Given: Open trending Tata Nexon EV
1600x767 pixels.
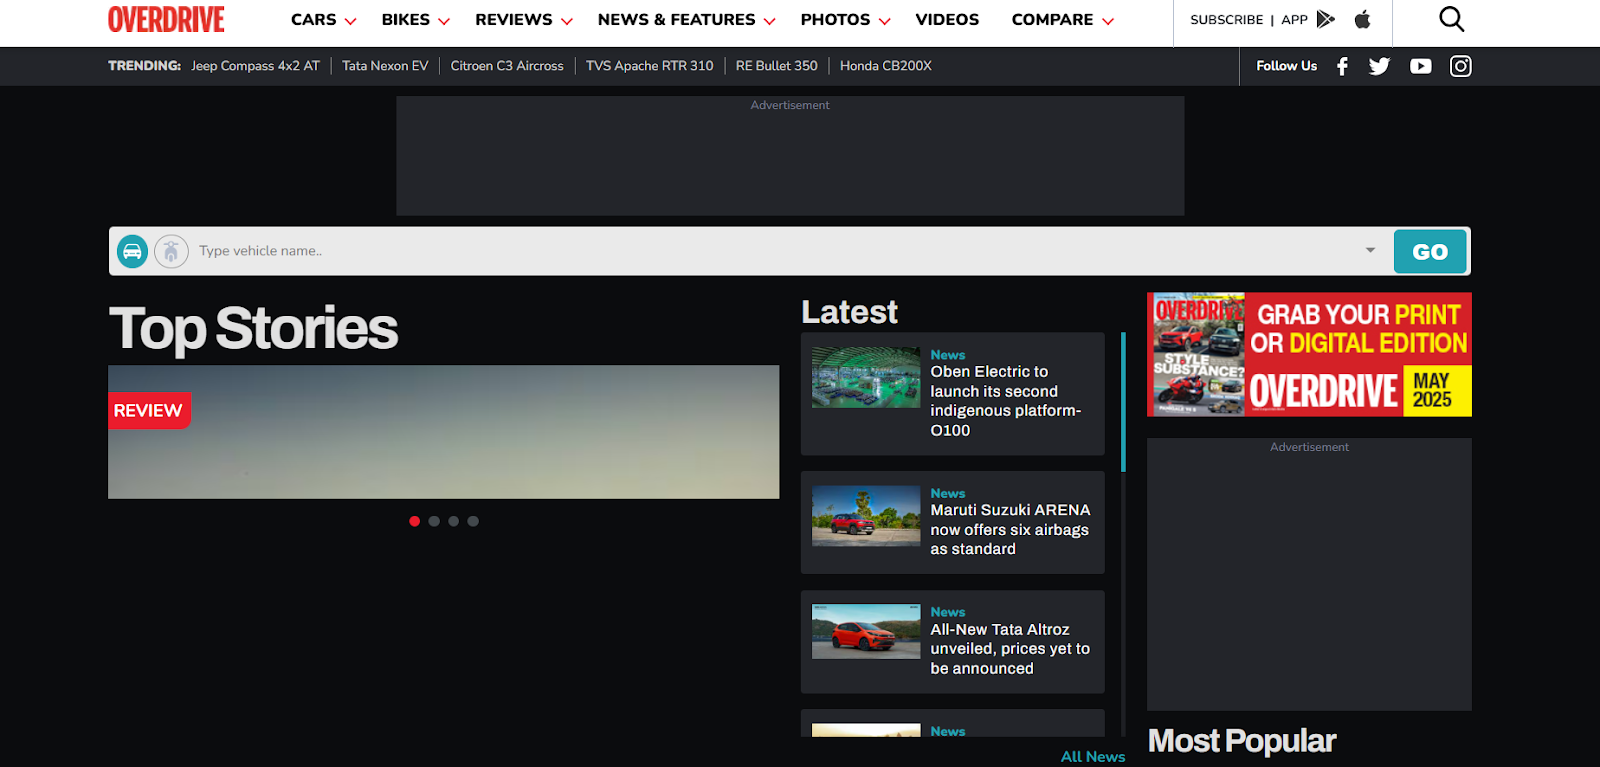Looking at the screenshot, I should tap(385, 66).
